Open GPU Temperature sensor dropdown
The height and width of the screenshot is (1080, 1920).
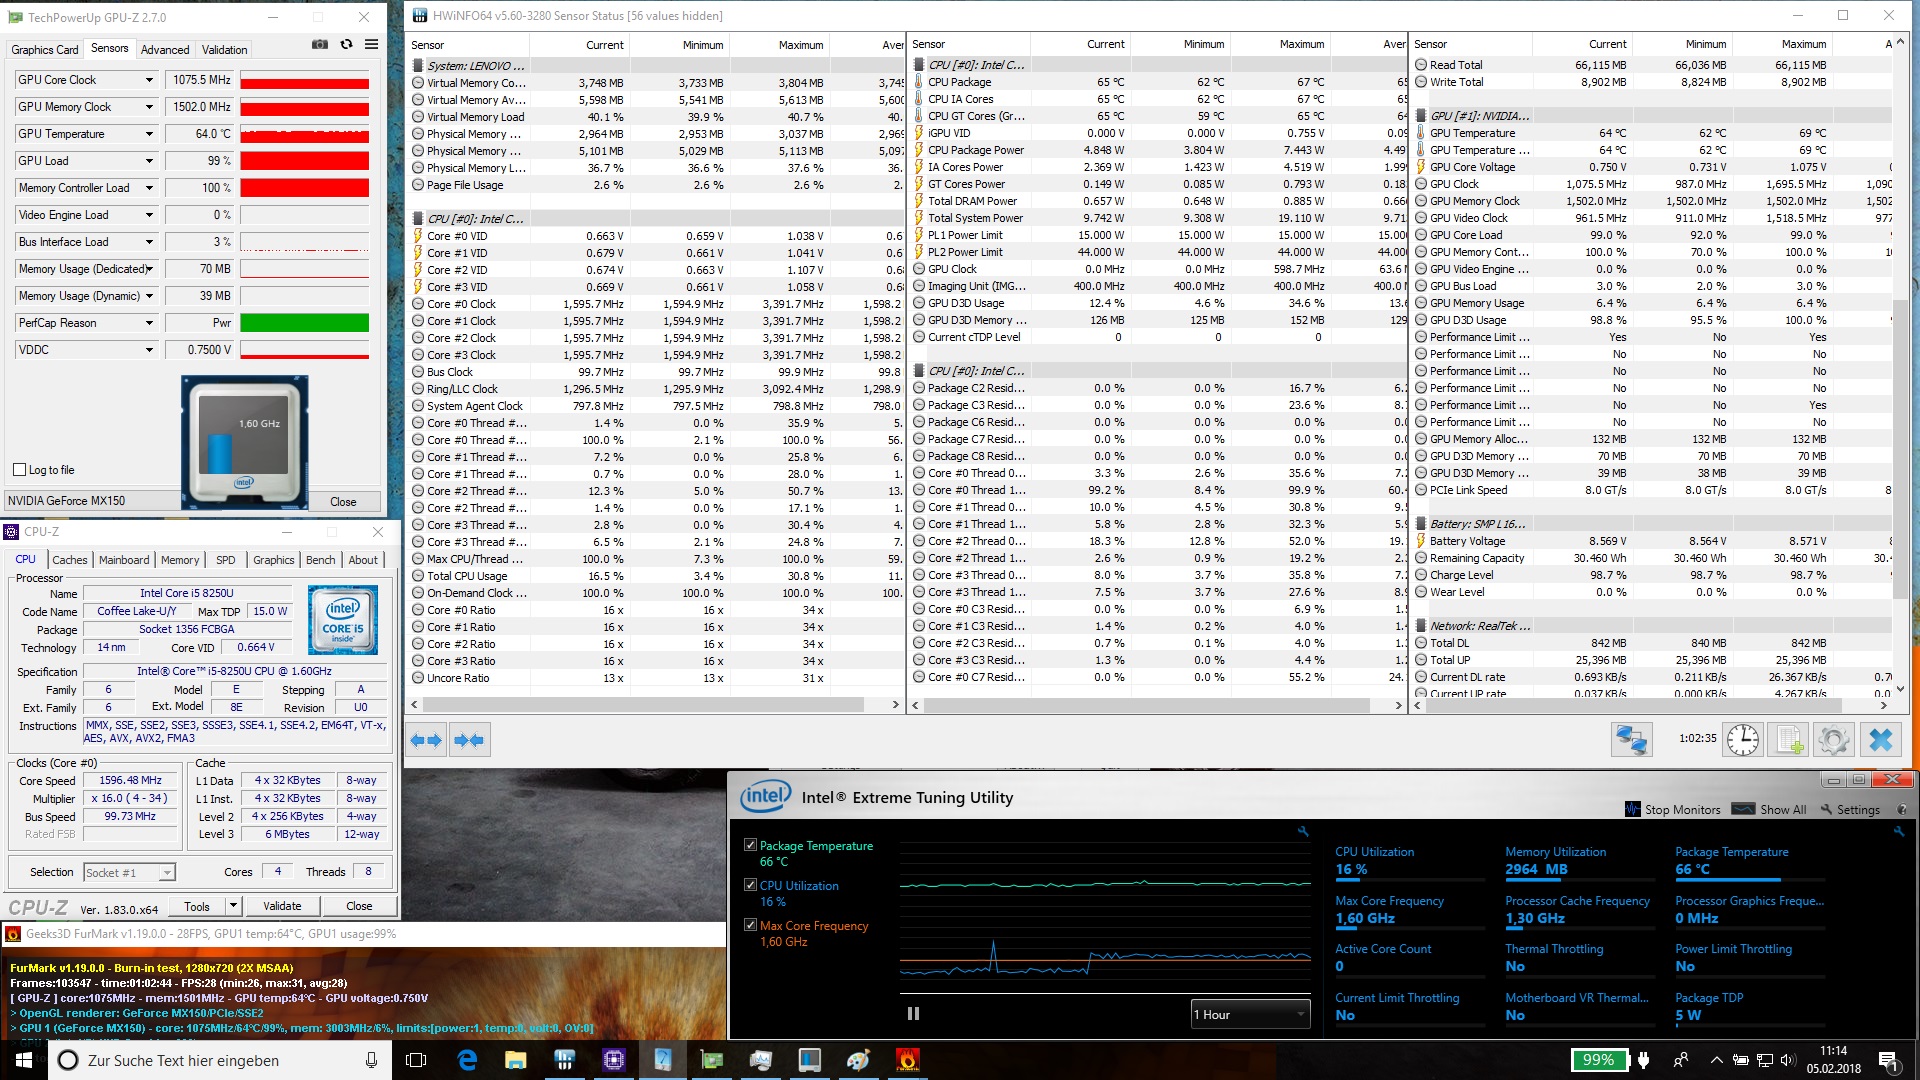click(149, 134)
